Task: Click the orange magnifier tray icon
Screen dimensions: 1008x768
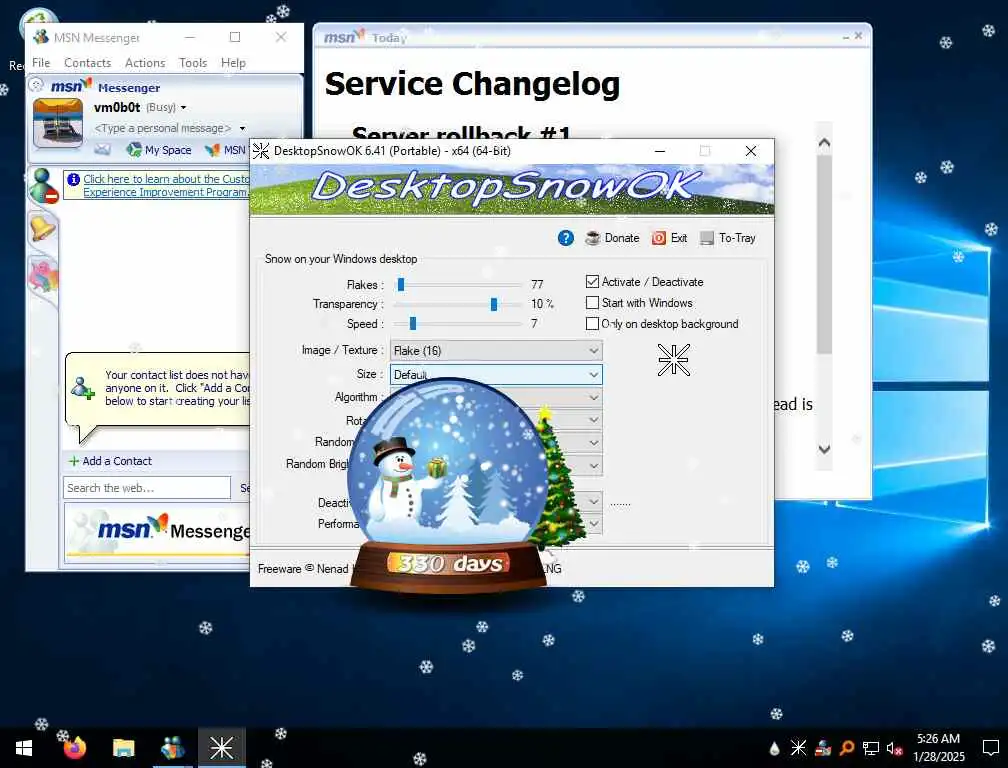Action: [847, 748]
